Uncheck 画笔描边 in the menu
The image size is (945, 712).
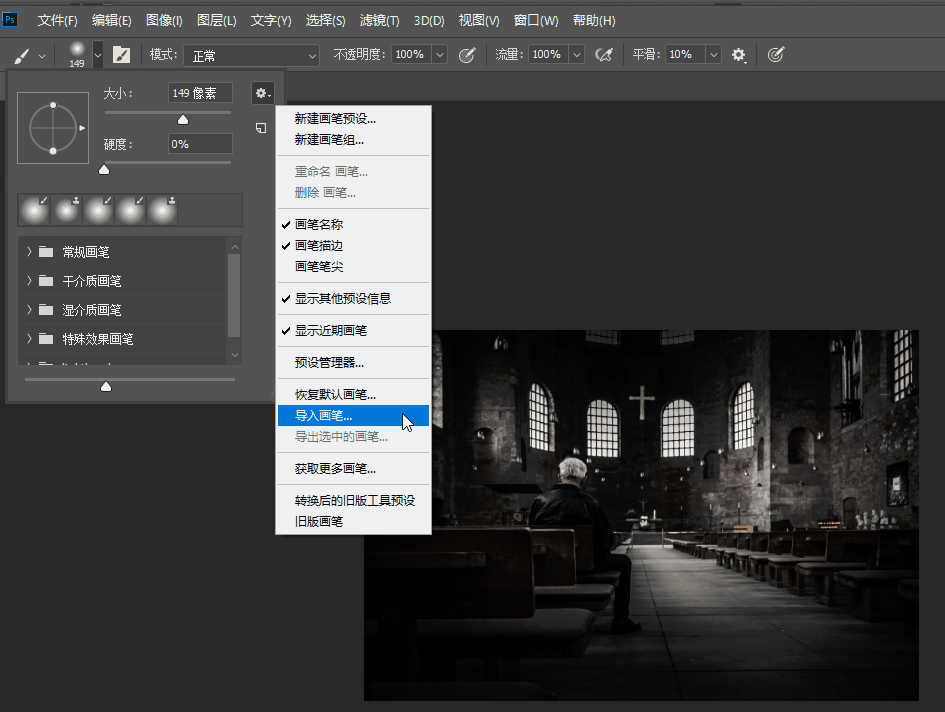(319, 245)
